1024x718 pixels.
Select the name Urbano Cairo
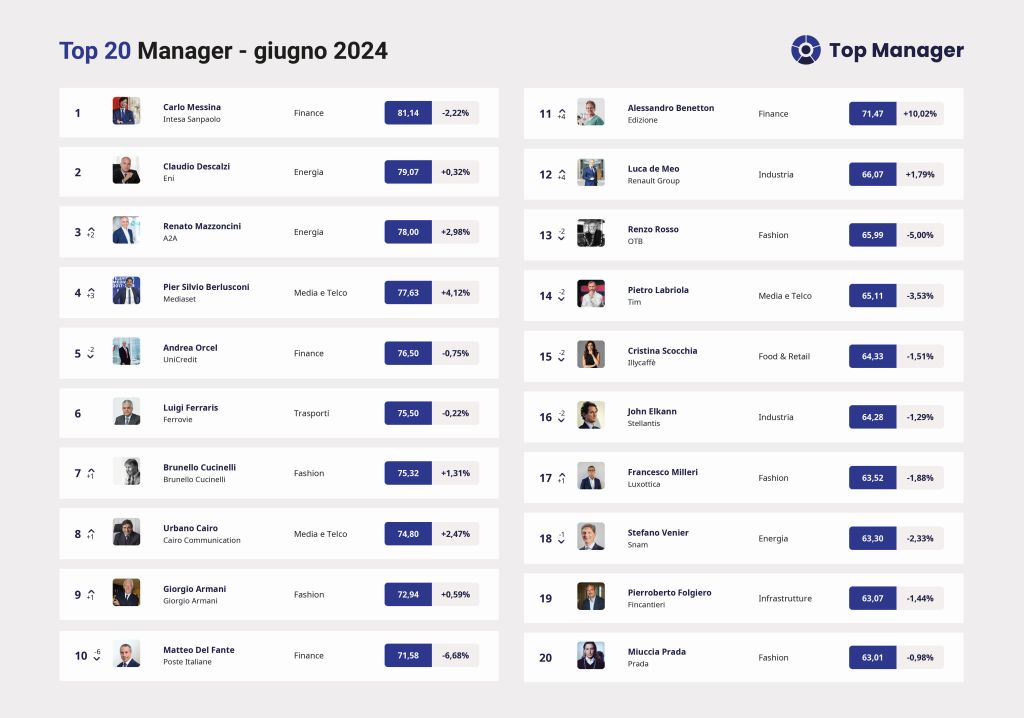(x=190, y=528)
